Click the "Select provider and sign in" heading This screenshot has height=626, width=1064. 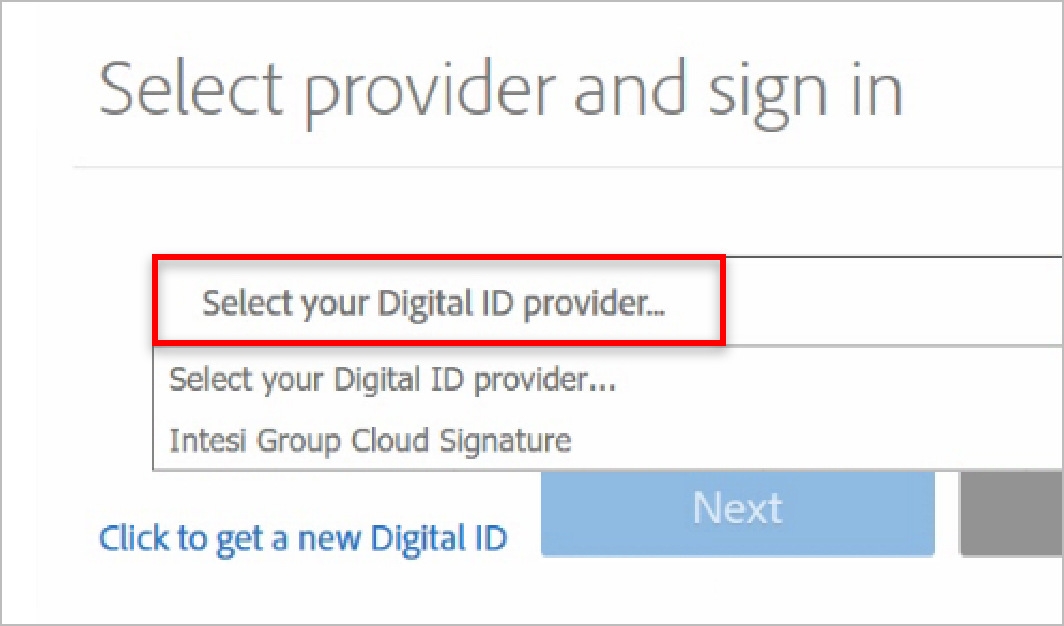pos(501,90)
